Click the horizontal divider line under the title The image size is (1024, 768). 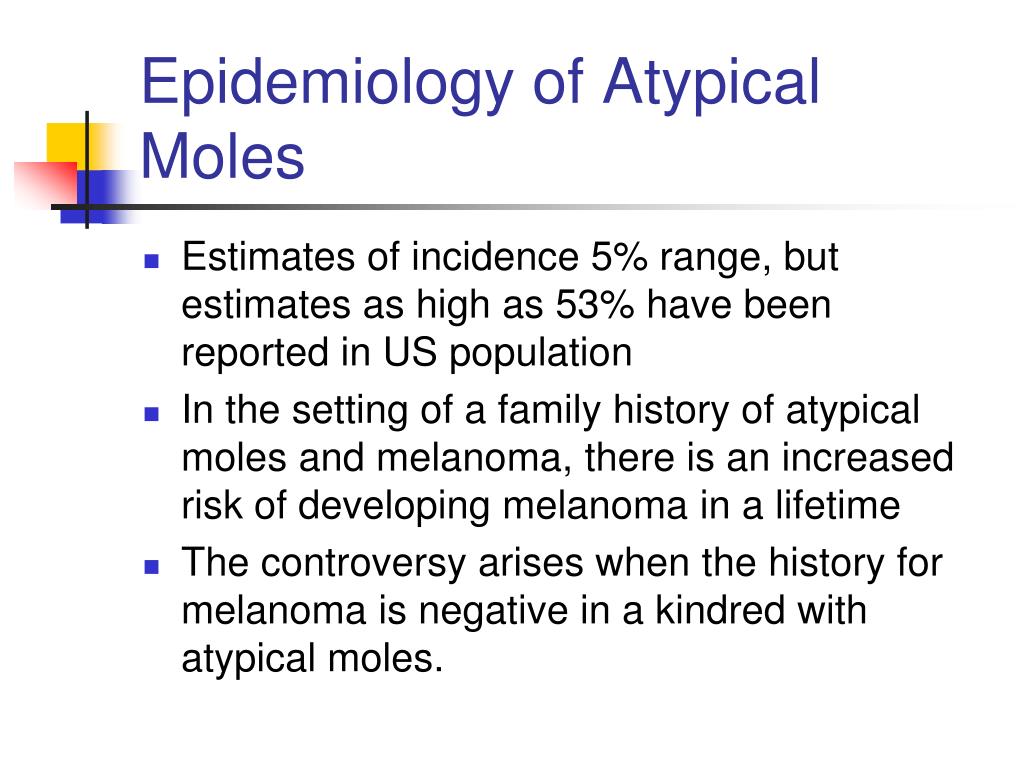pos(522,207)
